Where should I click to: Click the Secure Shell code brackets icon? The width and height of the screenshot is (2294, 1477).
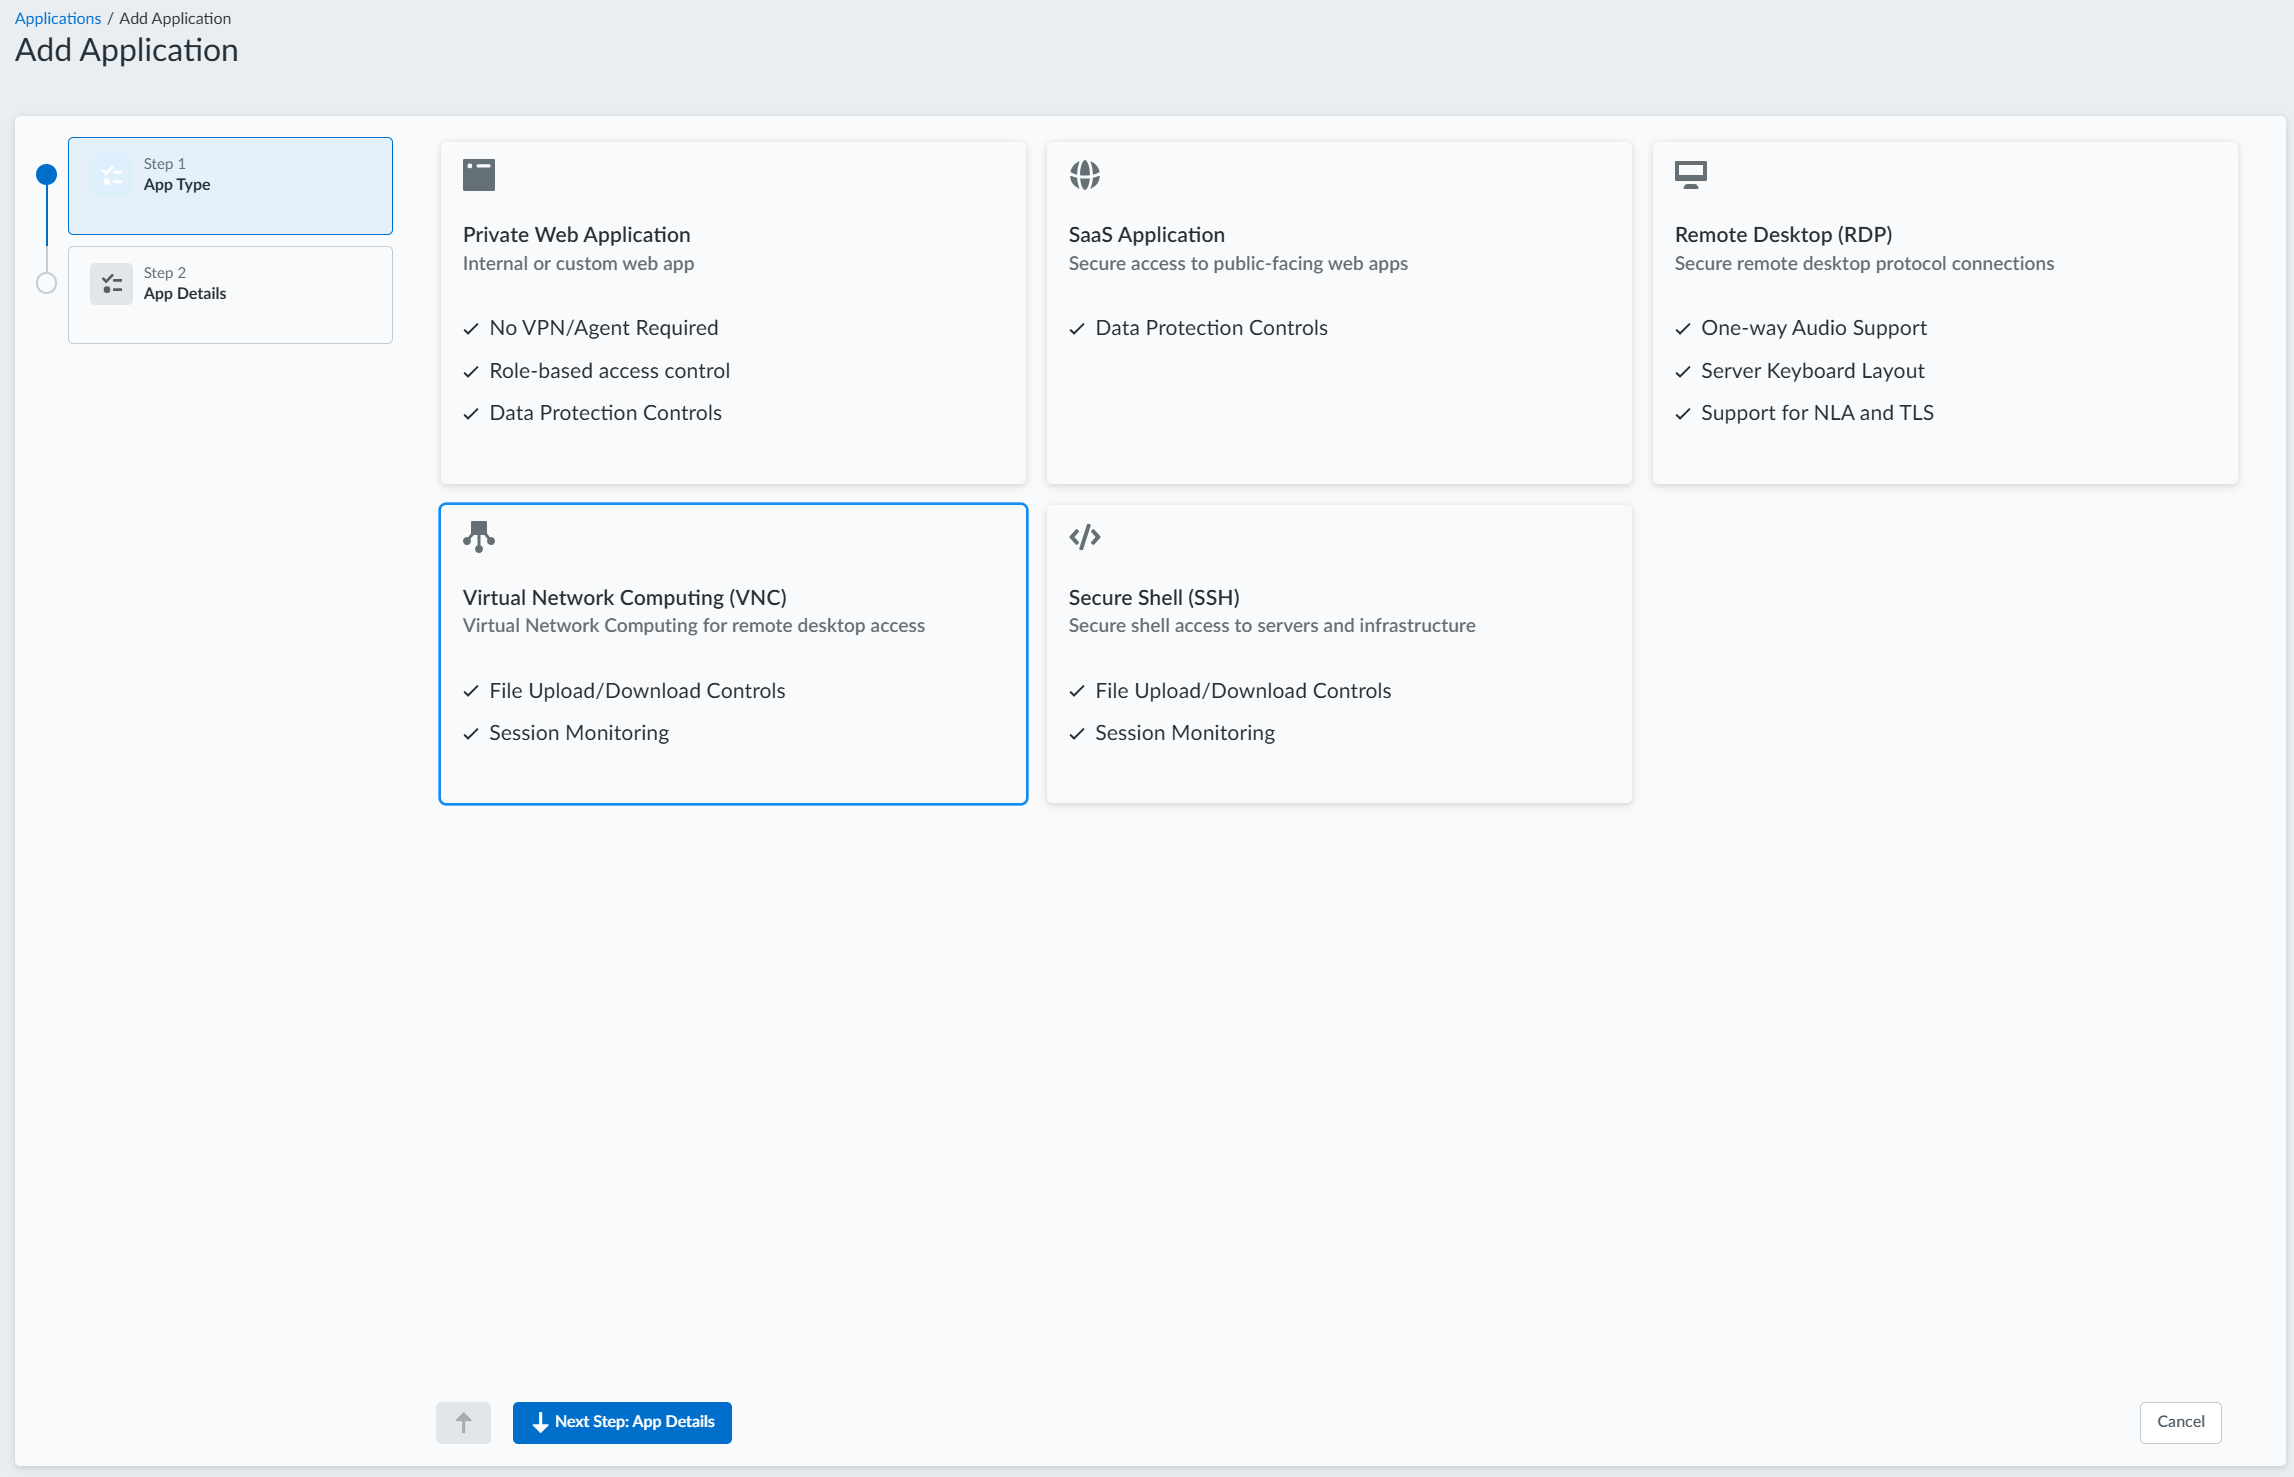click(x=1085, y=537)
